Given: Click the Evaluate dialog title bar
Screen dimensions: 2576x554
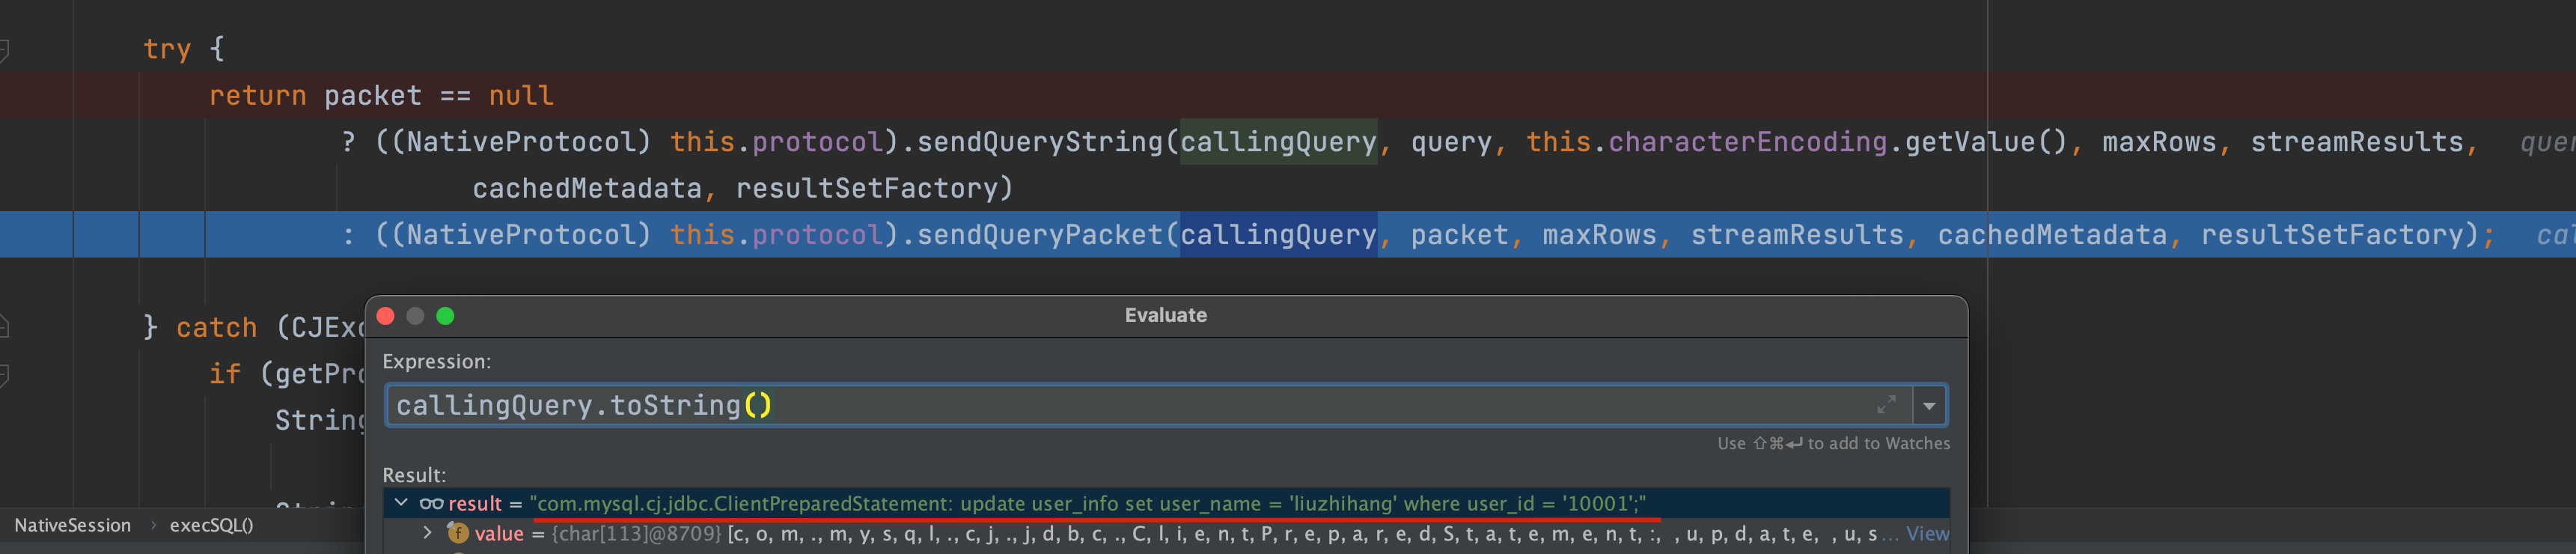Looking at the screenshot, I should pyautogui.click(x=1166, y=316).
